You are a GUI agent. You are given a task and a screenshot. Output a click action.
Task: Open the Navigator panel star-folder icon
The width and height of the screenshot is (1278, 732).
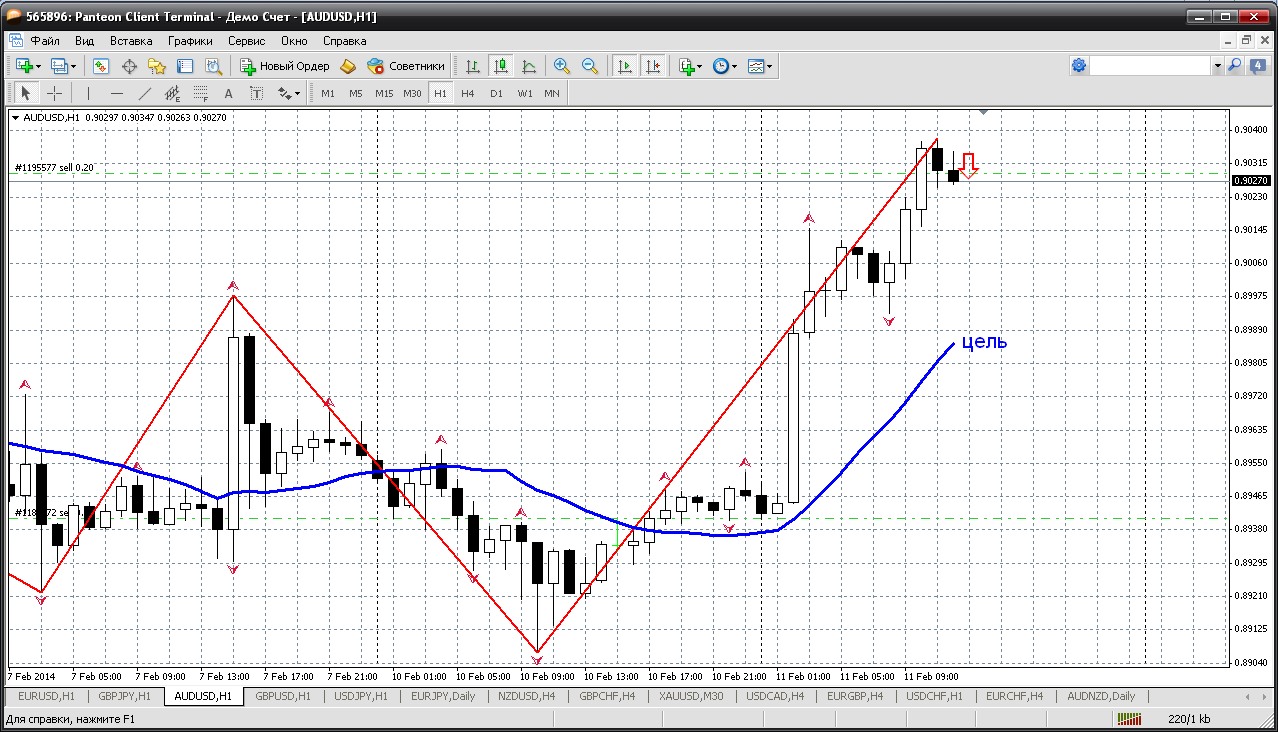coord(157,66)
